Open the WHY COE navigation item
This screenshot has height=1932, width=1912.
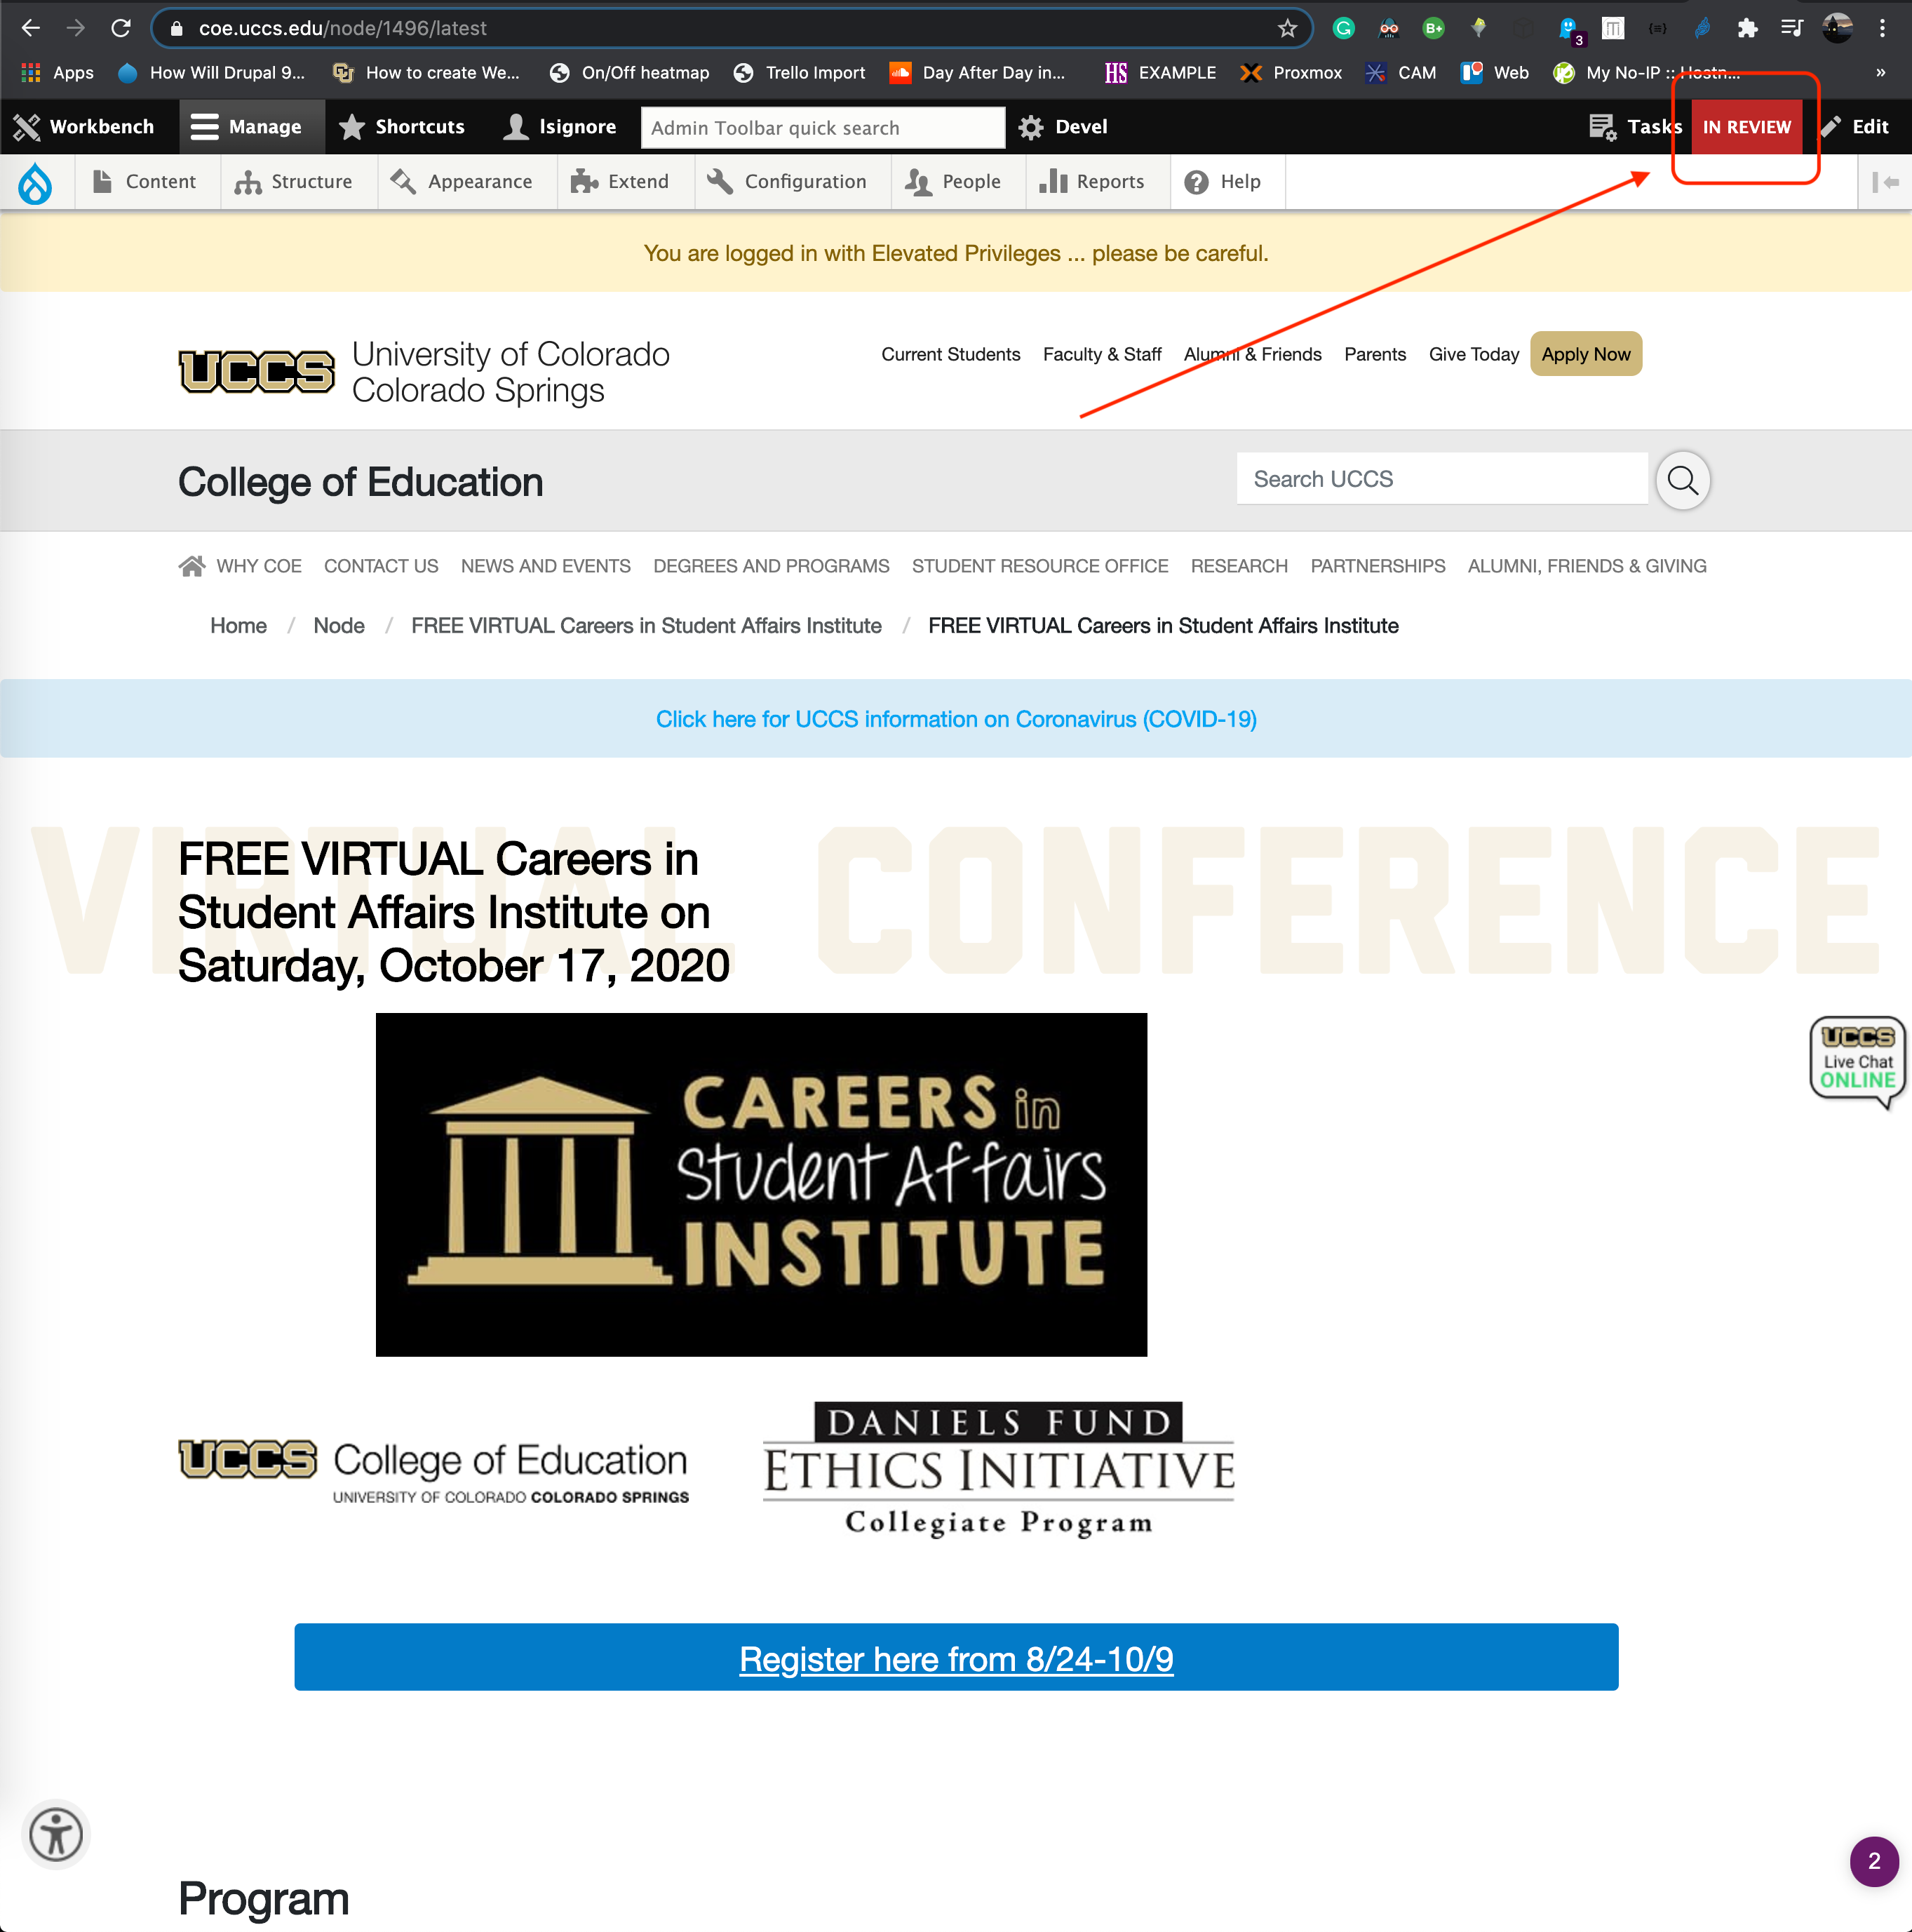pyautogui.click(x=259, y=566)
